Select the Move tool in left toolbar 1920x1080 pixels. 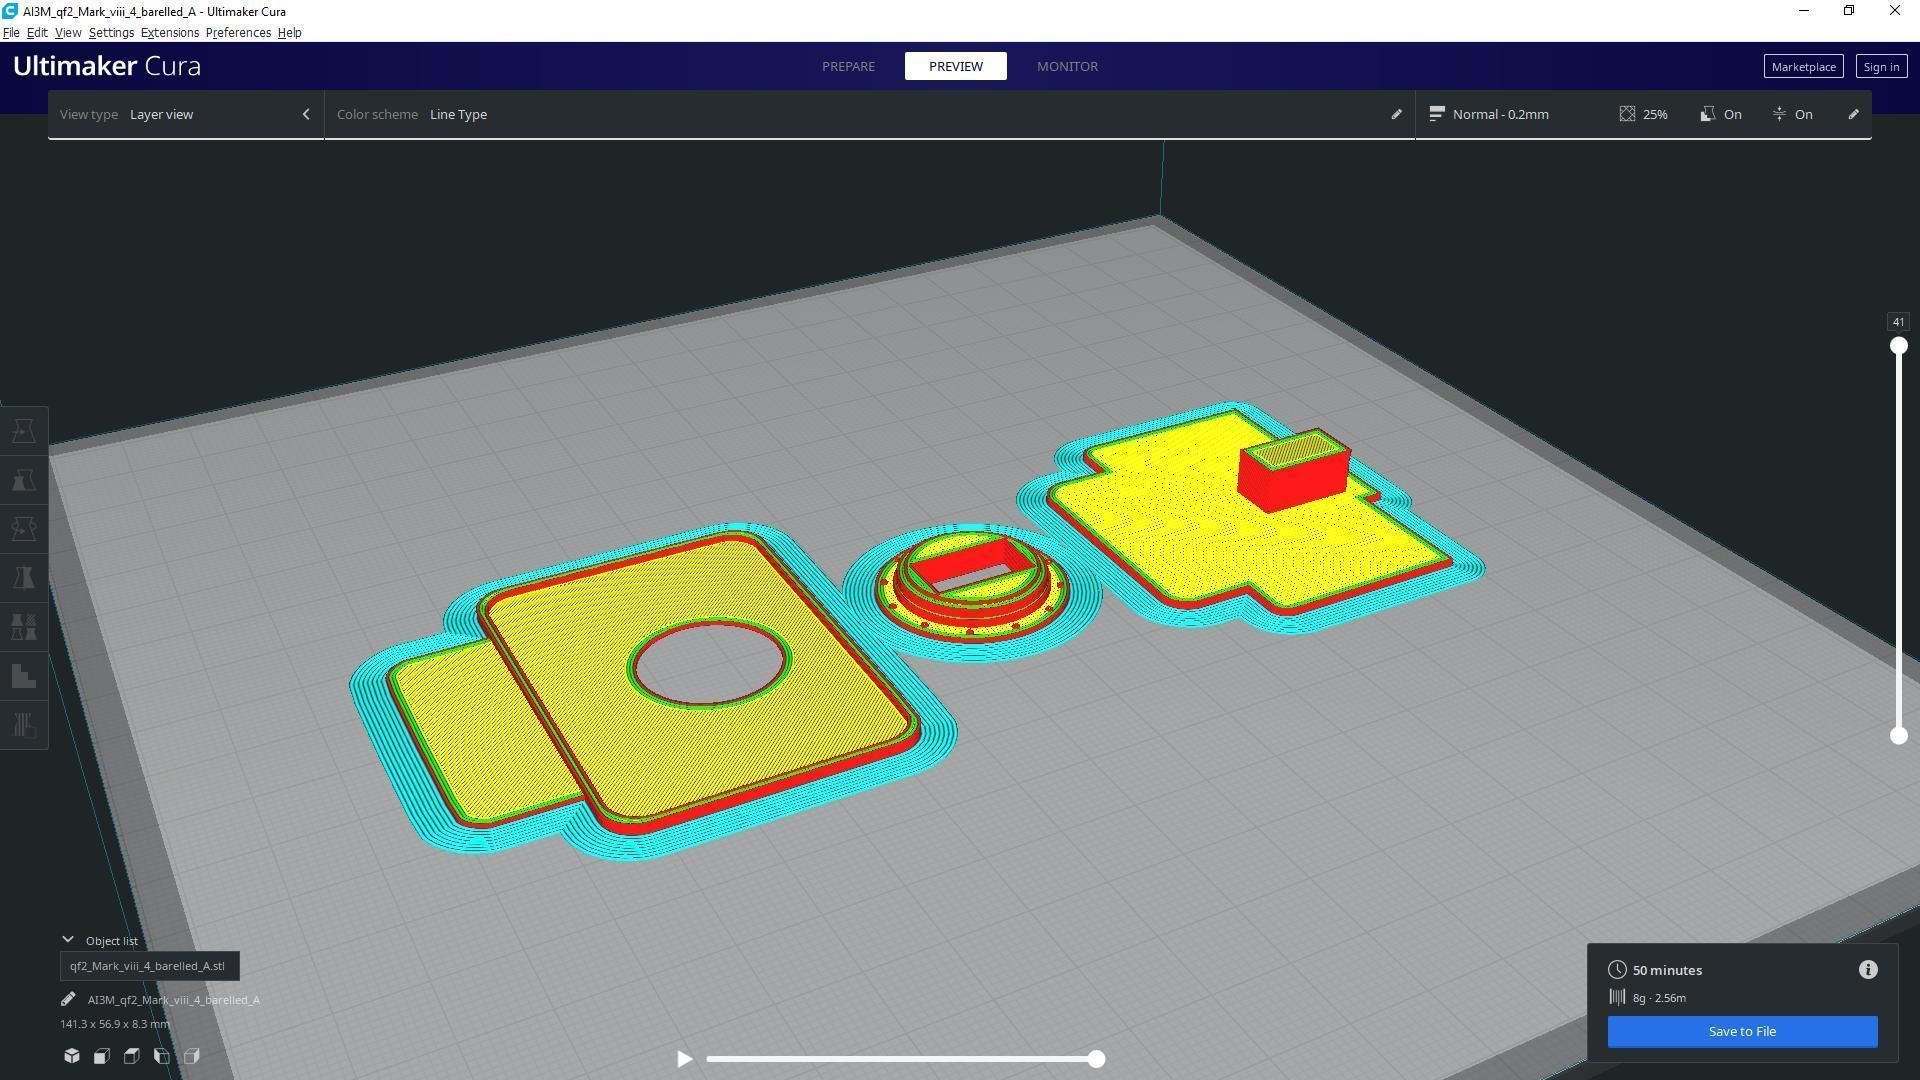point(24,431)
